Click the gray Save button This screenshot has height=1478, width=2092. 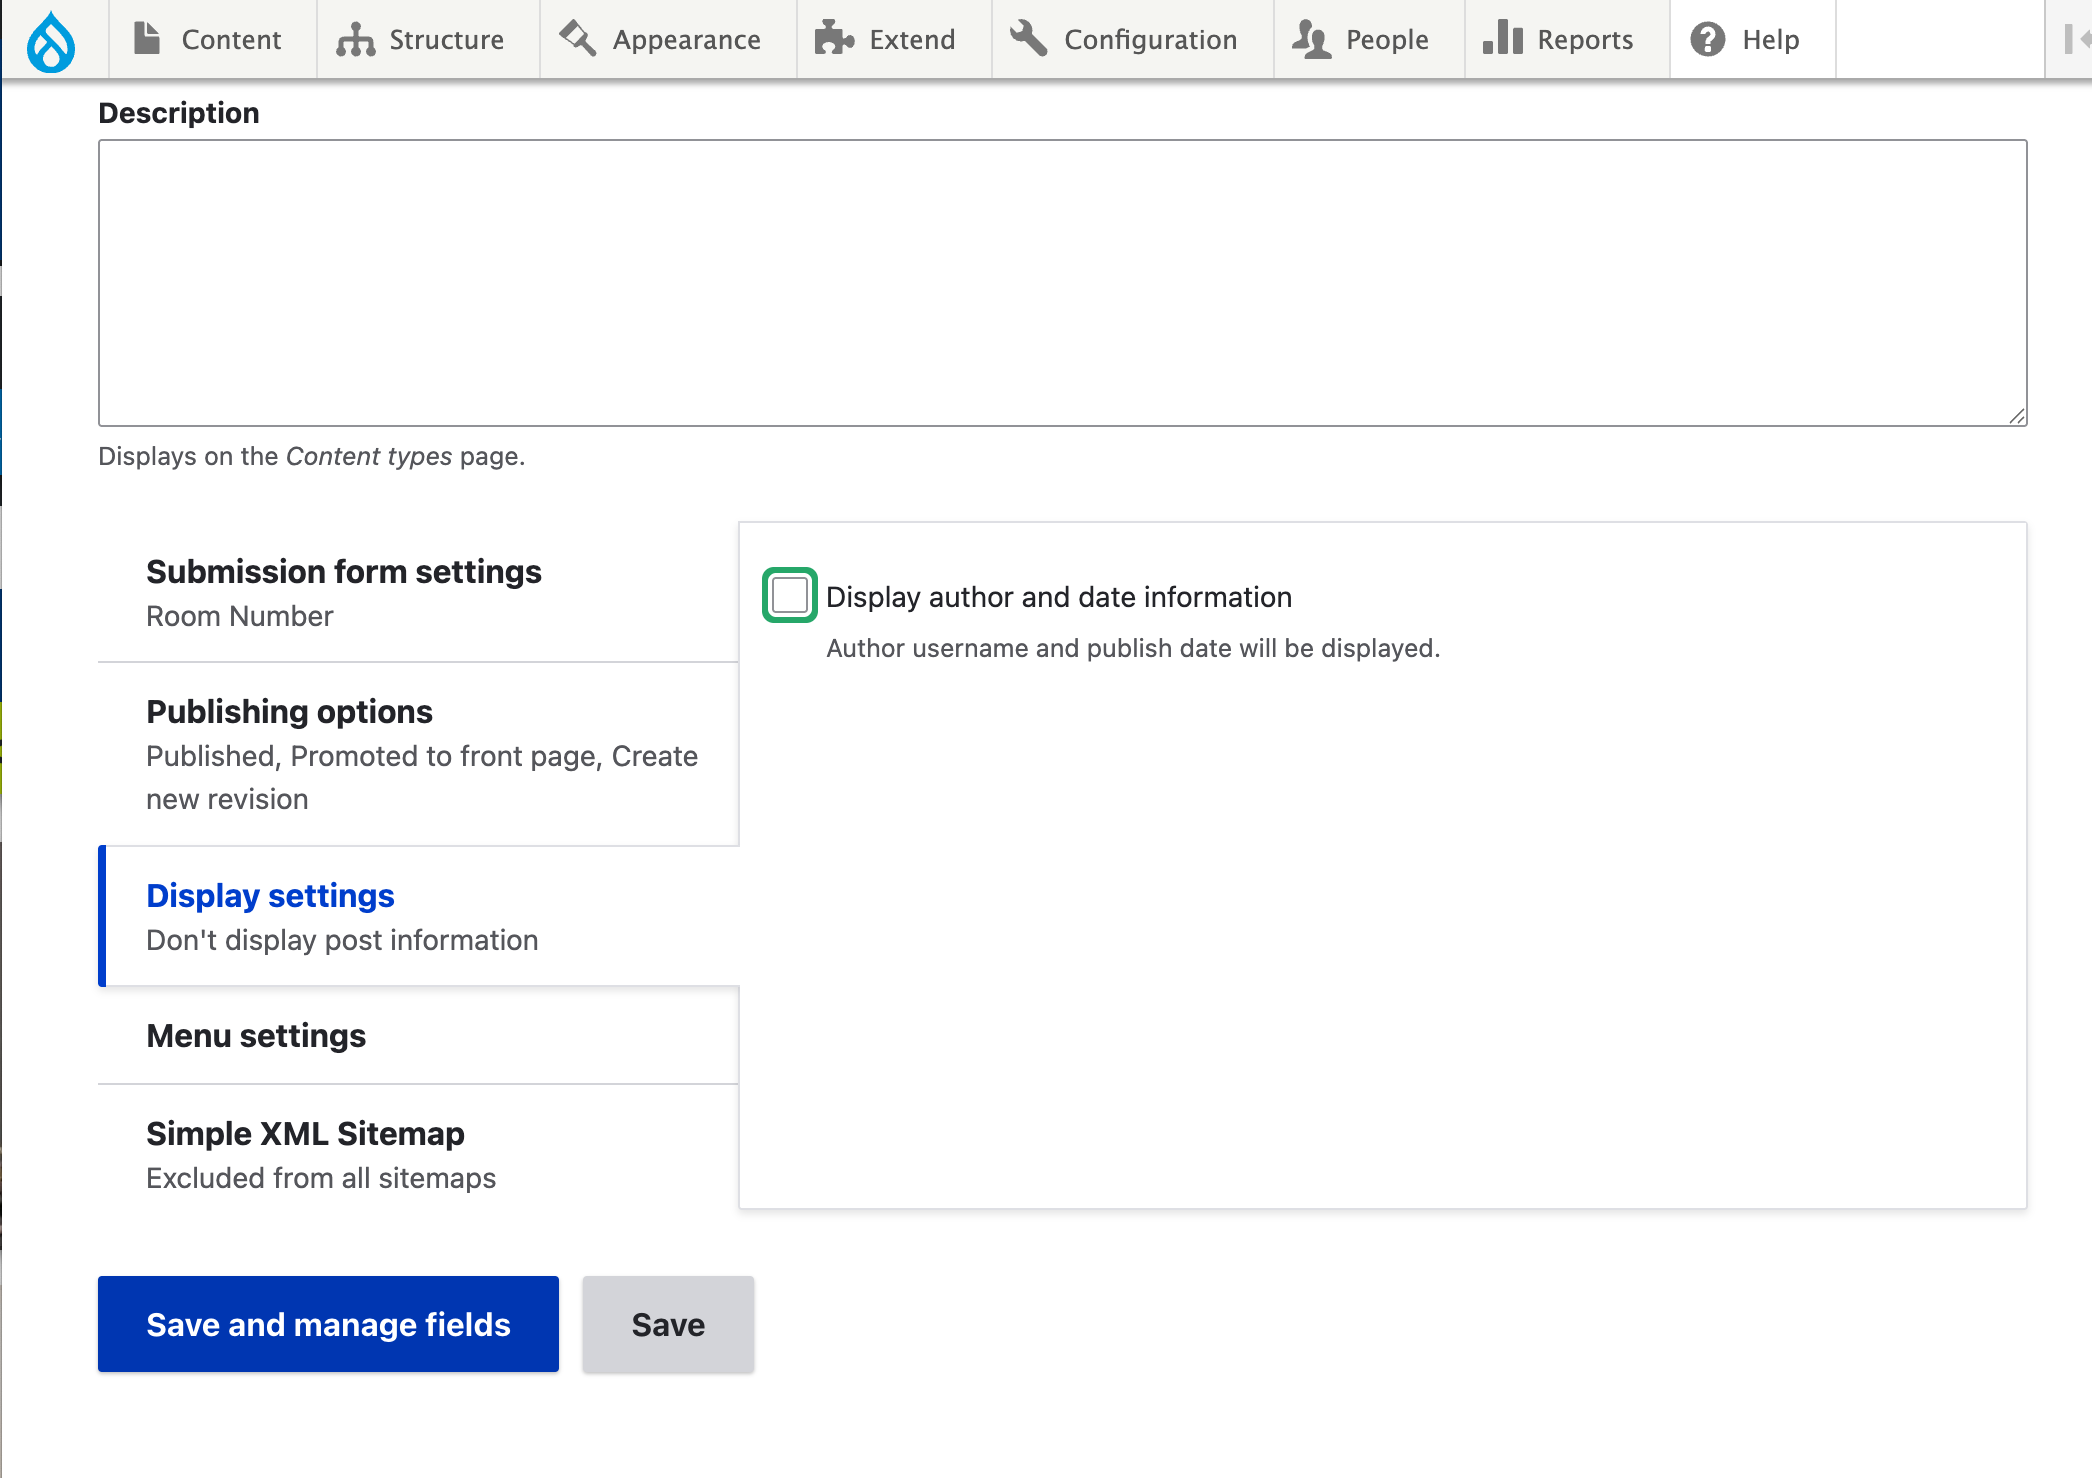pyautogui.click(x=668, y=1324)
